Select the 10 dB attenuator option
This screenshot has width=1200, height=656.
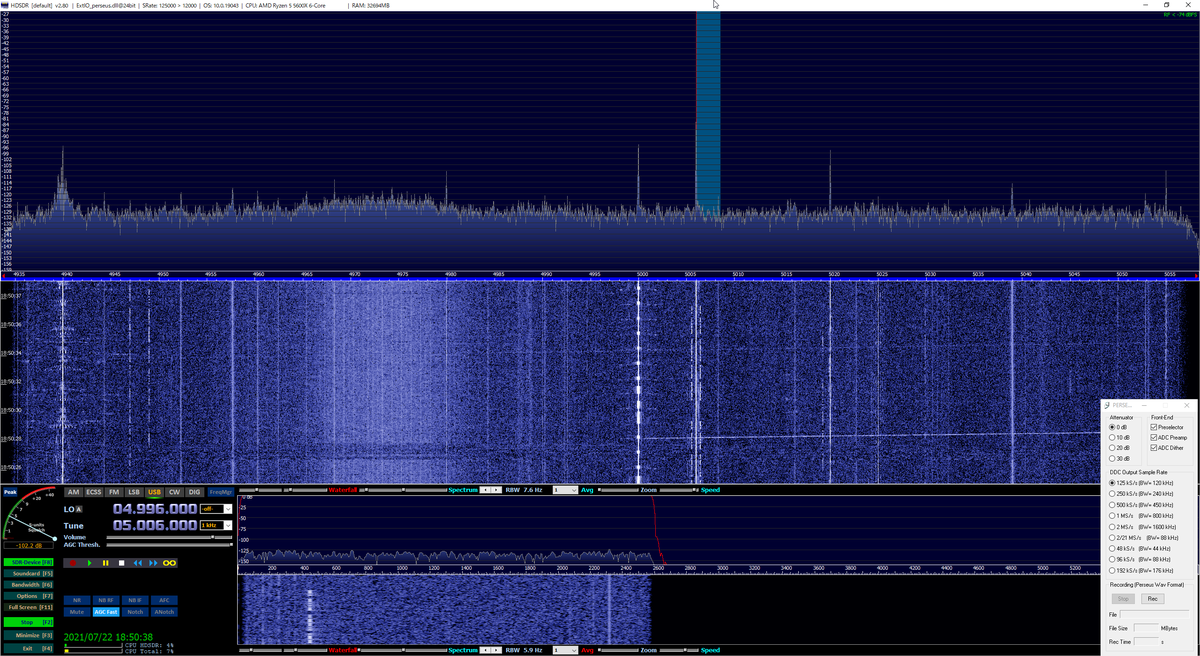click(x=1120, y=437)
